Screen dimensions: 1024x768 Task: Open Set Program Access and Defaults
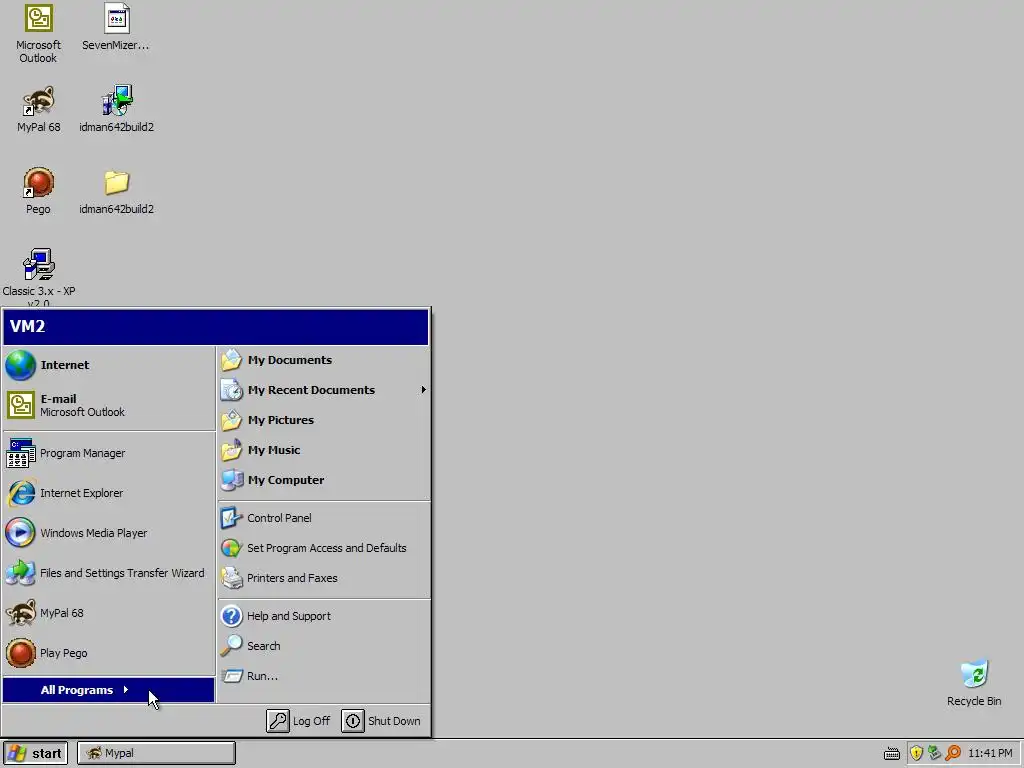pos(324,548)
